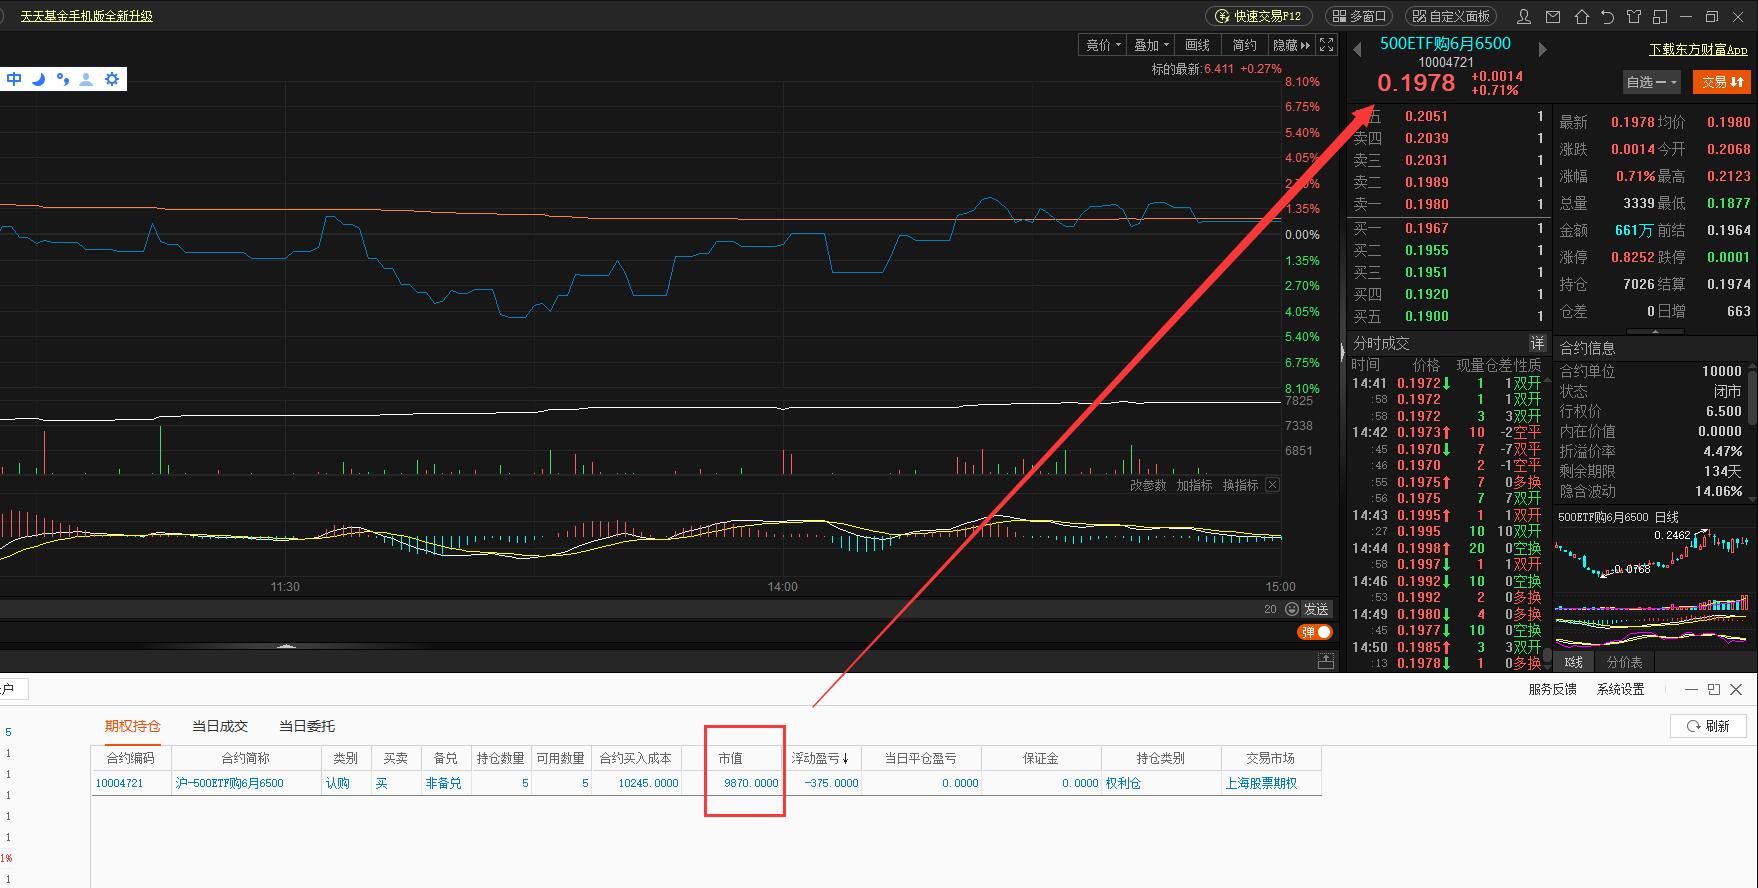Toggle IME moon night mode
The height and width of the screenshot is (888, 1758).
39,79
